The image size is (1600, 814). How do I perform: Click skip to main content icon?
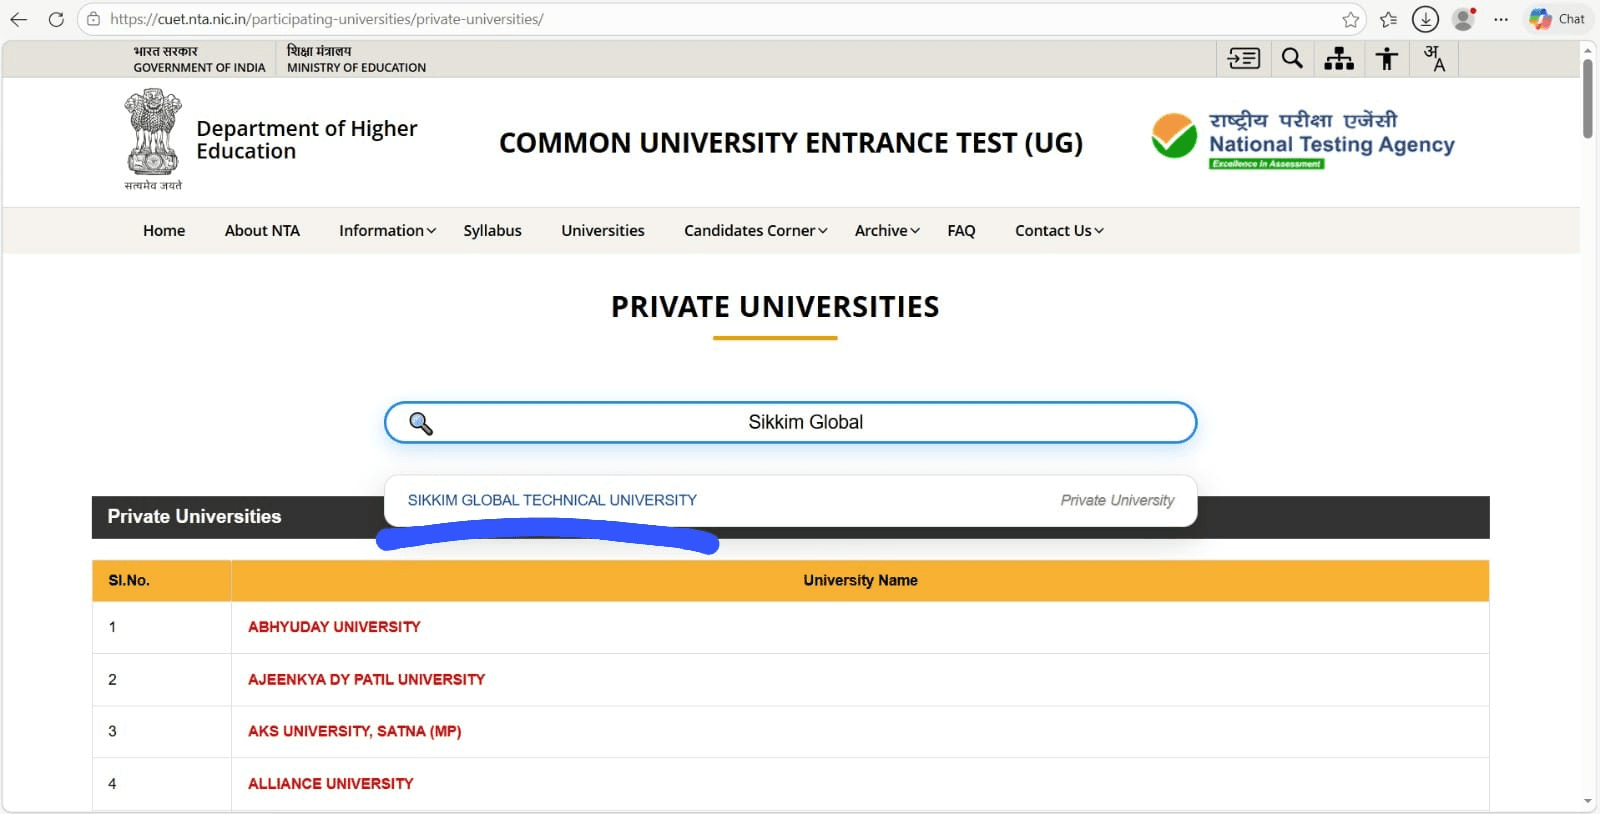[1244, 59]
